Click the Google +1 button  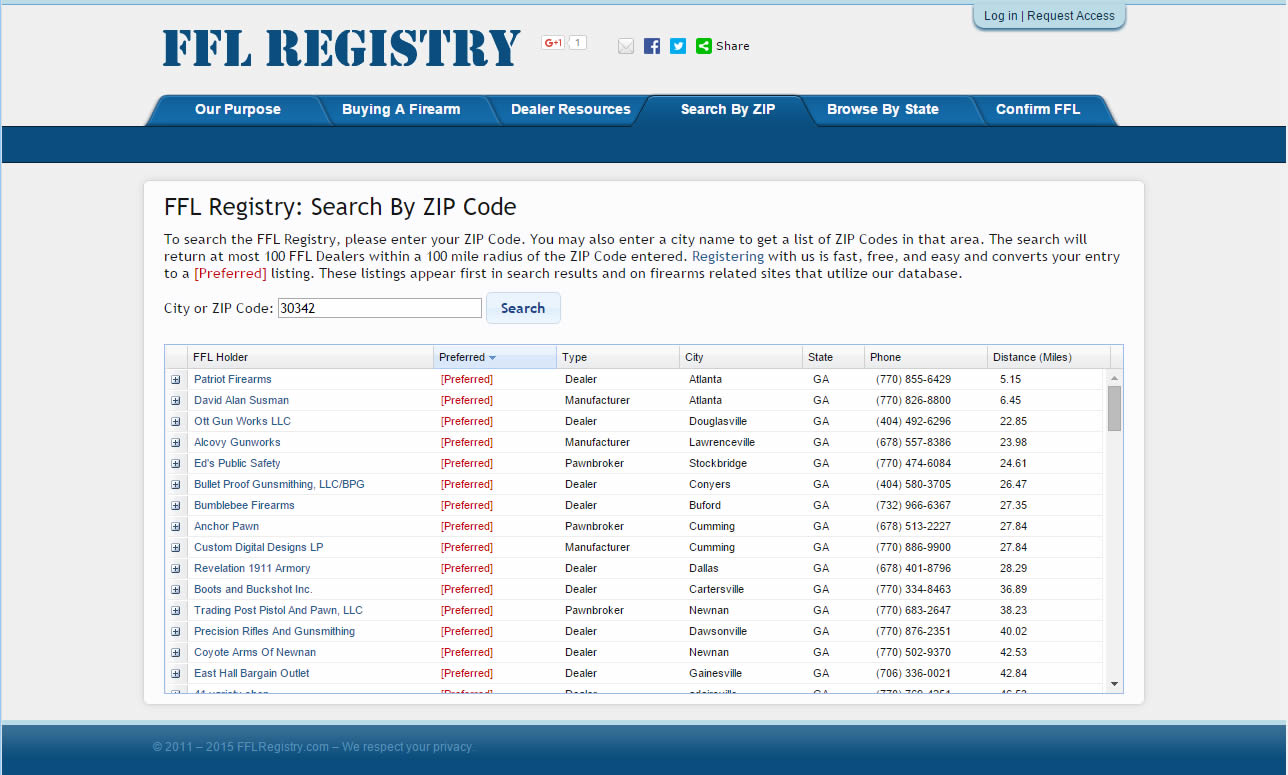point(553,43)
